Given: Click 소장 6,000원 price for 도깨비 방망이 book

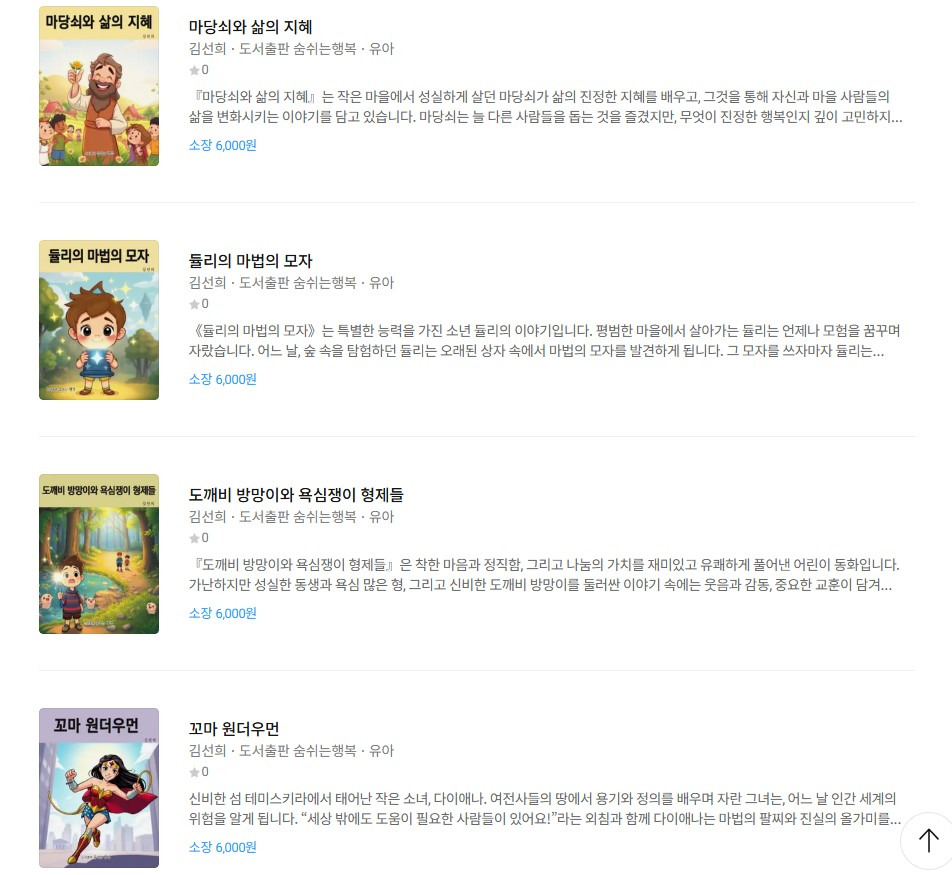Looking at the screenshot, I should pos(222,613).
